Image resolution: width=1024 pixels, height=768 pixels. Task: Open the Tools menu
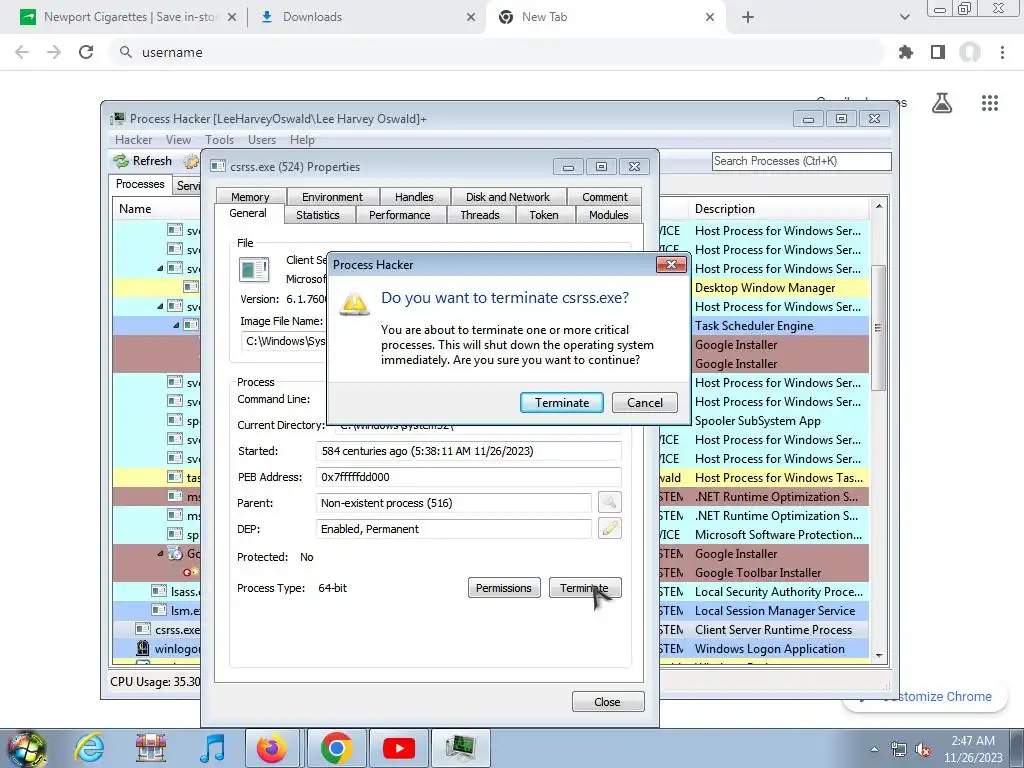[219, 140]
